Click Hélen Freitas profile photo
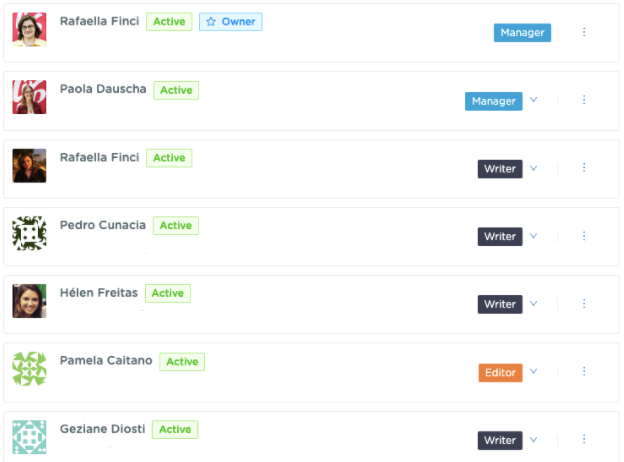 click(29, 301)
